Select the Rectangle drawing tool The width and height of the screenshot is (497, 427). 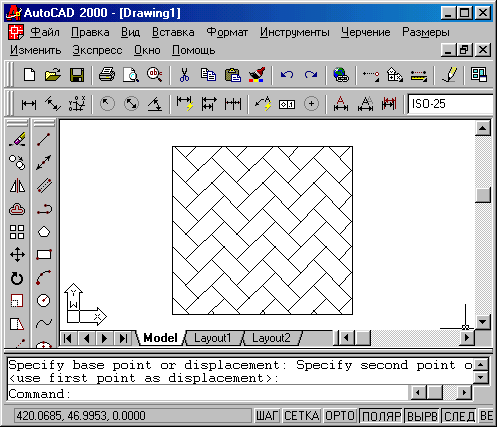point(44,255)
